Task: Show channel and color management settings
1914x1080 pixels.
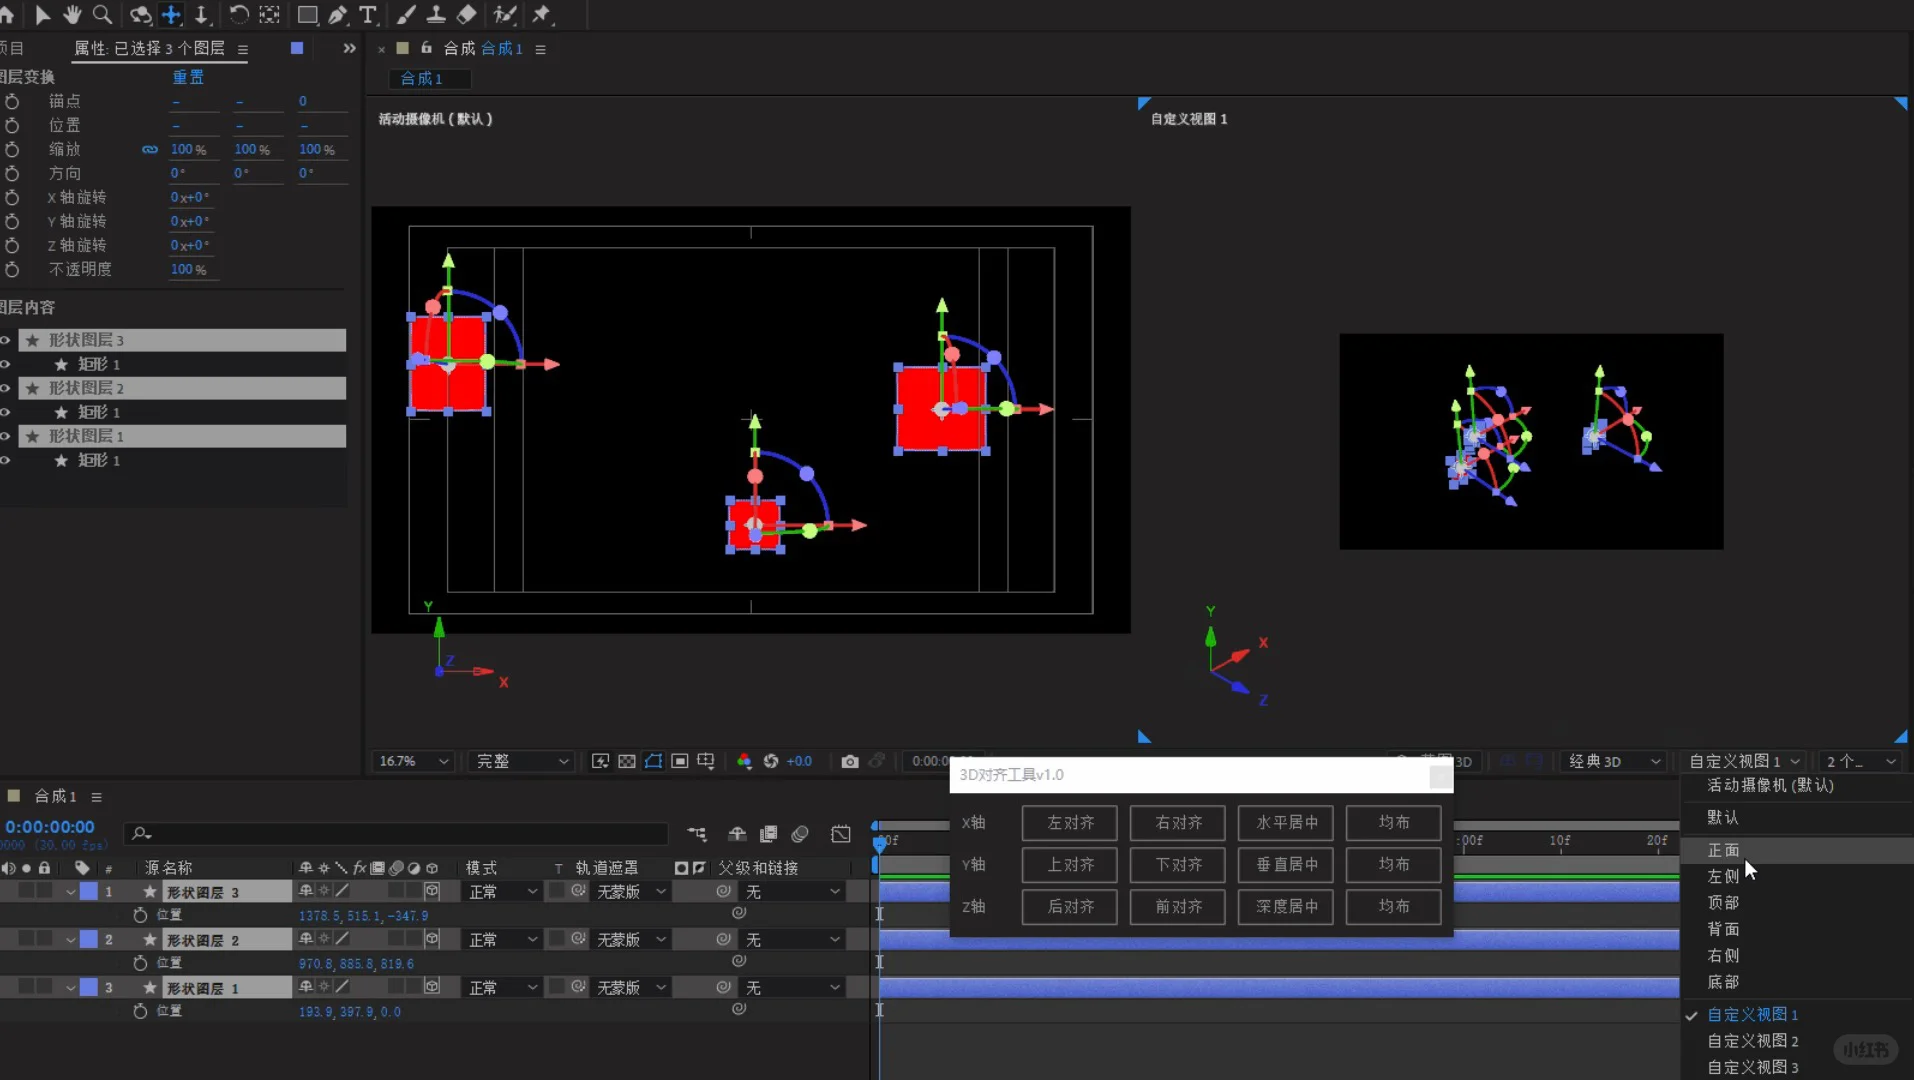Action: [x=744, y=761]
